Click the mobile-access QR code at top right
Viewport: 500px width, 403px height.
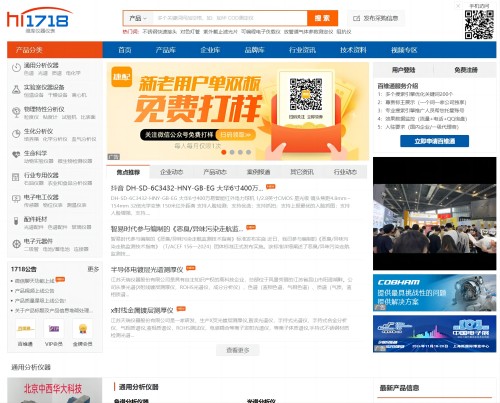(479, 25)
